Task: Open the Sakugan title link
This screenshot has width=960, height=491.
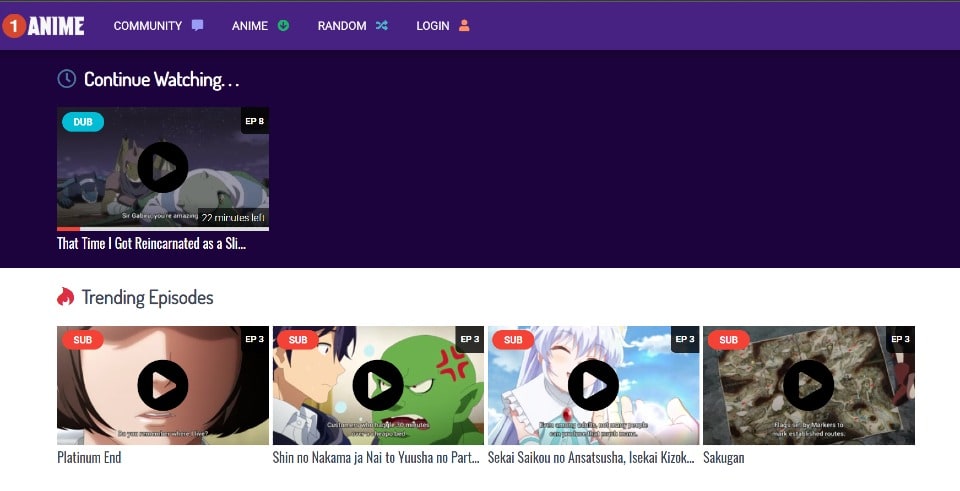Action: point(724,457)
